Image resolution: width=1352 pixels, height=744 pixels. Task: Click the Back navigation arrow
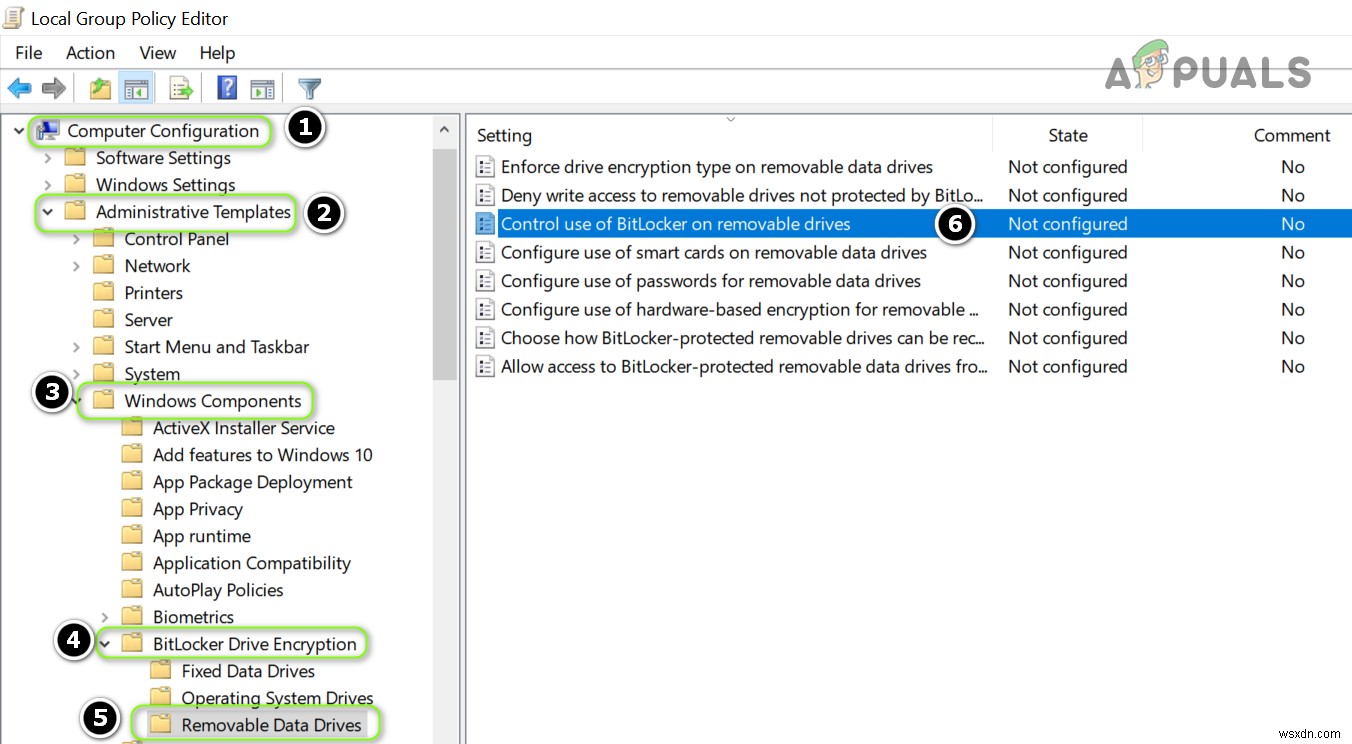[19, 88]
